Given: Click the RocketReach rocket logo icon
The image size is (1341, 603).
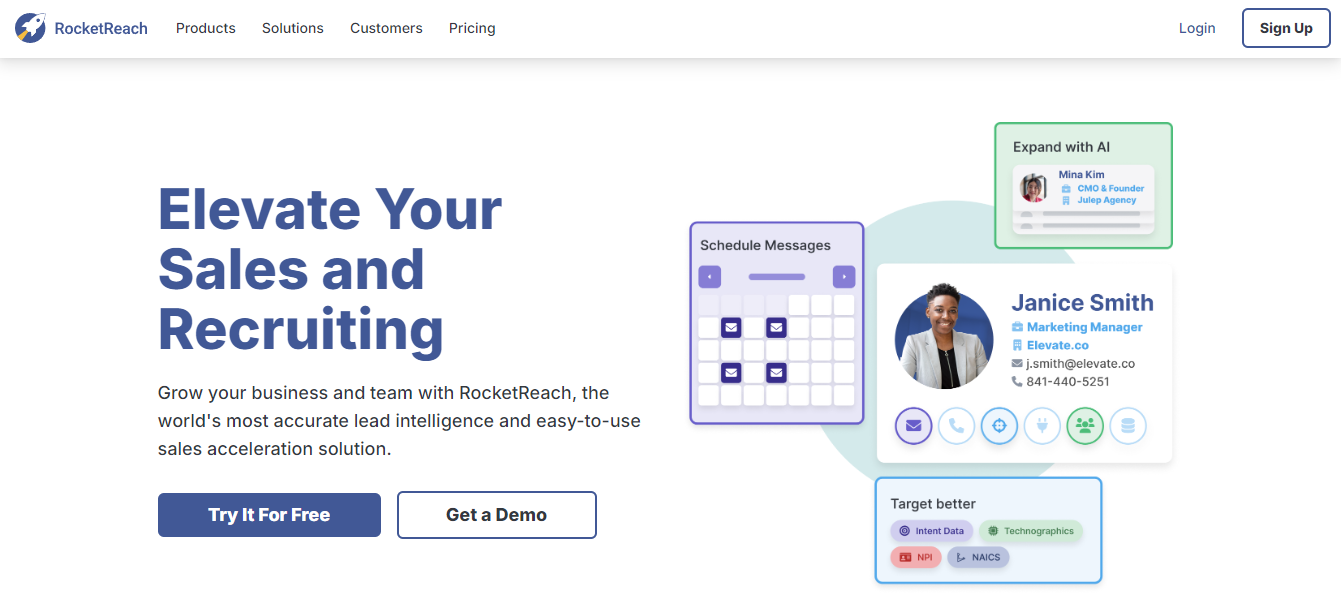Looking at the screenshot, I should tap(30, 28).
